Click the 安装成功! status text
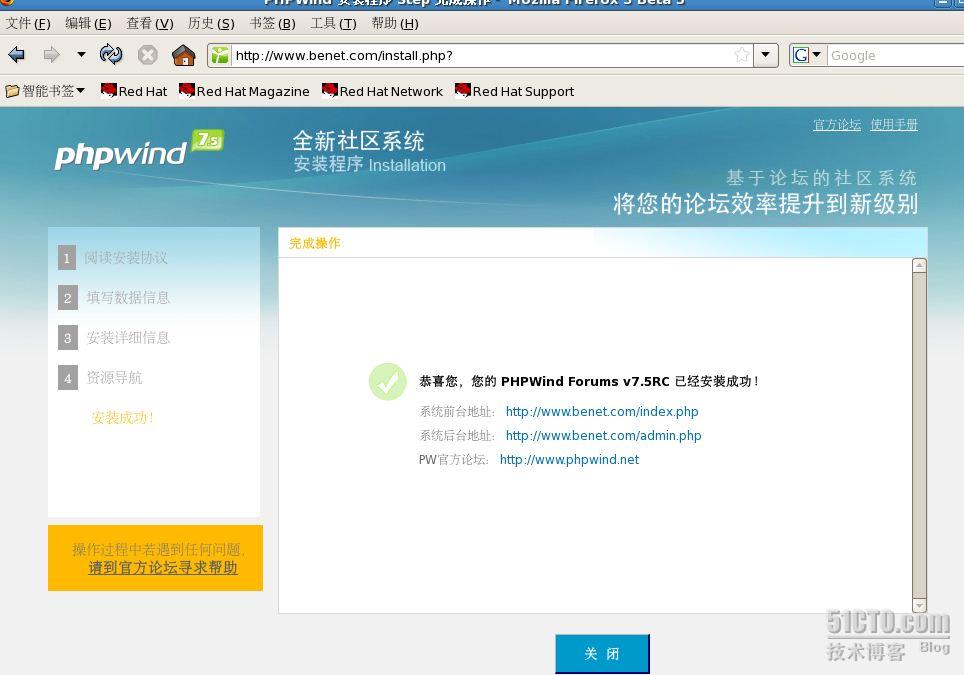 coord(123,417)
